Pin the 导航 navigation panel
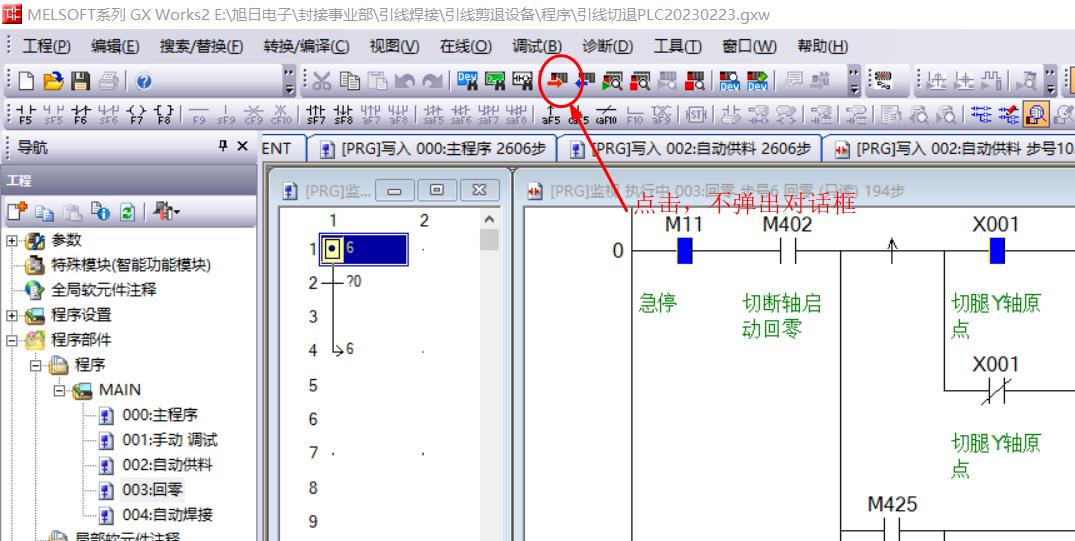The height and width of the screenshot is (541, 1075). (223, 147)
